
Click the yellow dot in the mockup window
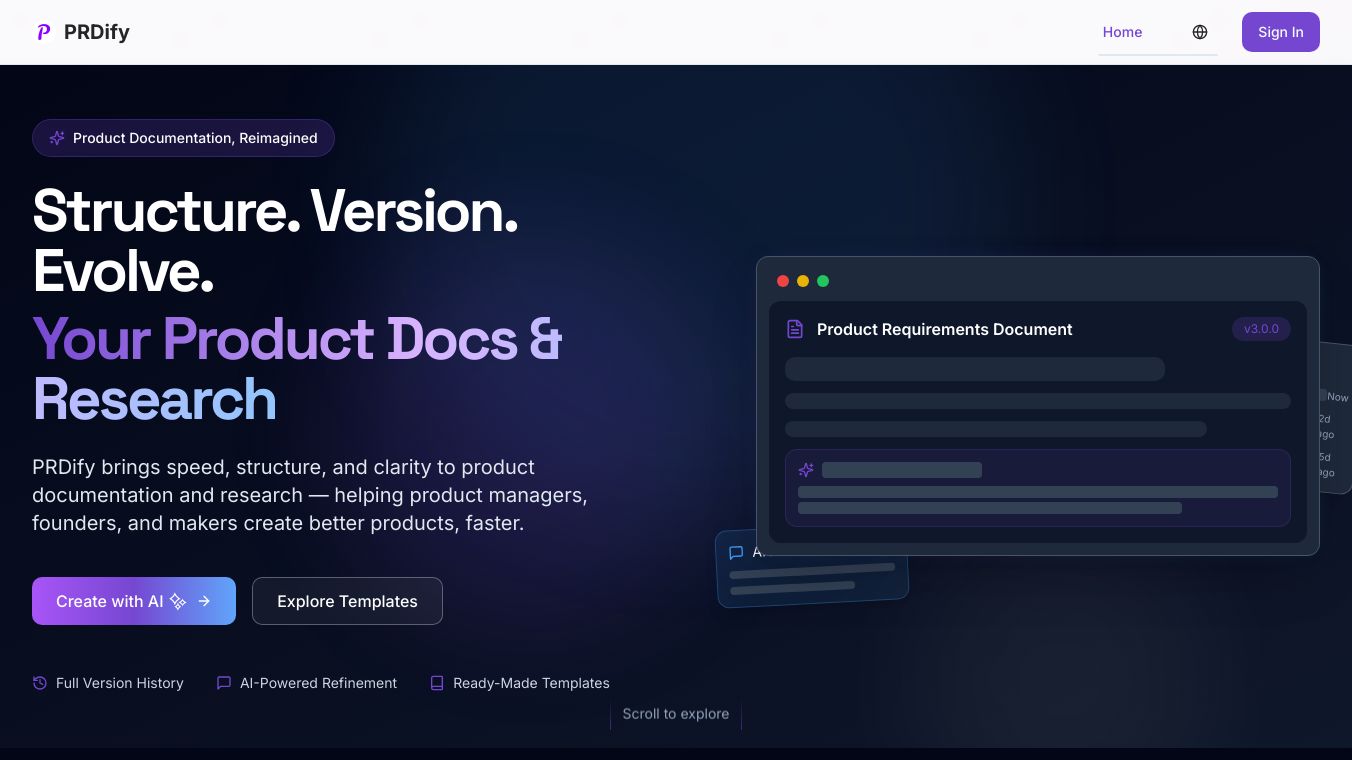803,281
